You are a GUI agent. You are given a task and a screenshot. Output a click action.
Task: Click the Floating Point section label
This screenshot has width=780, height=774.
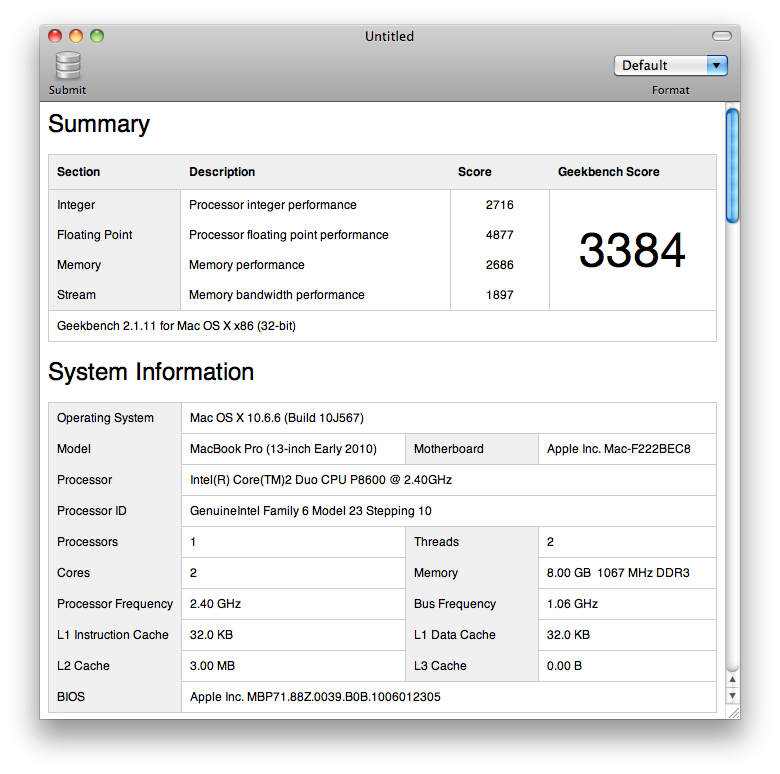95,235
